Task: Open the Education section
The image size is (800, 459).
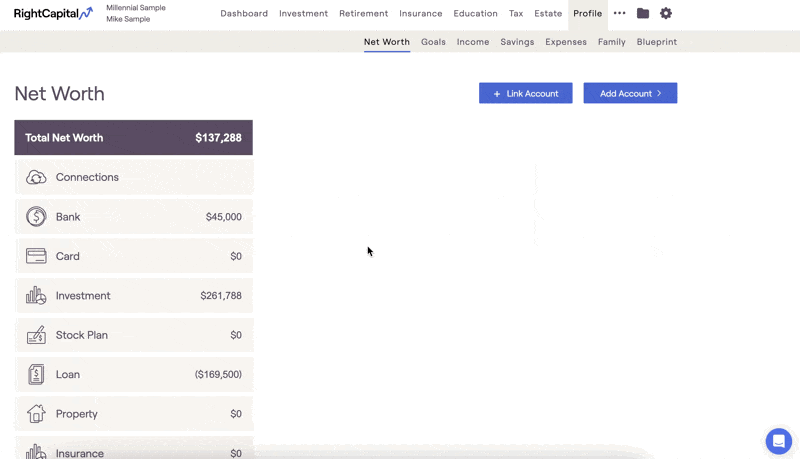Action: pos(476,14)
